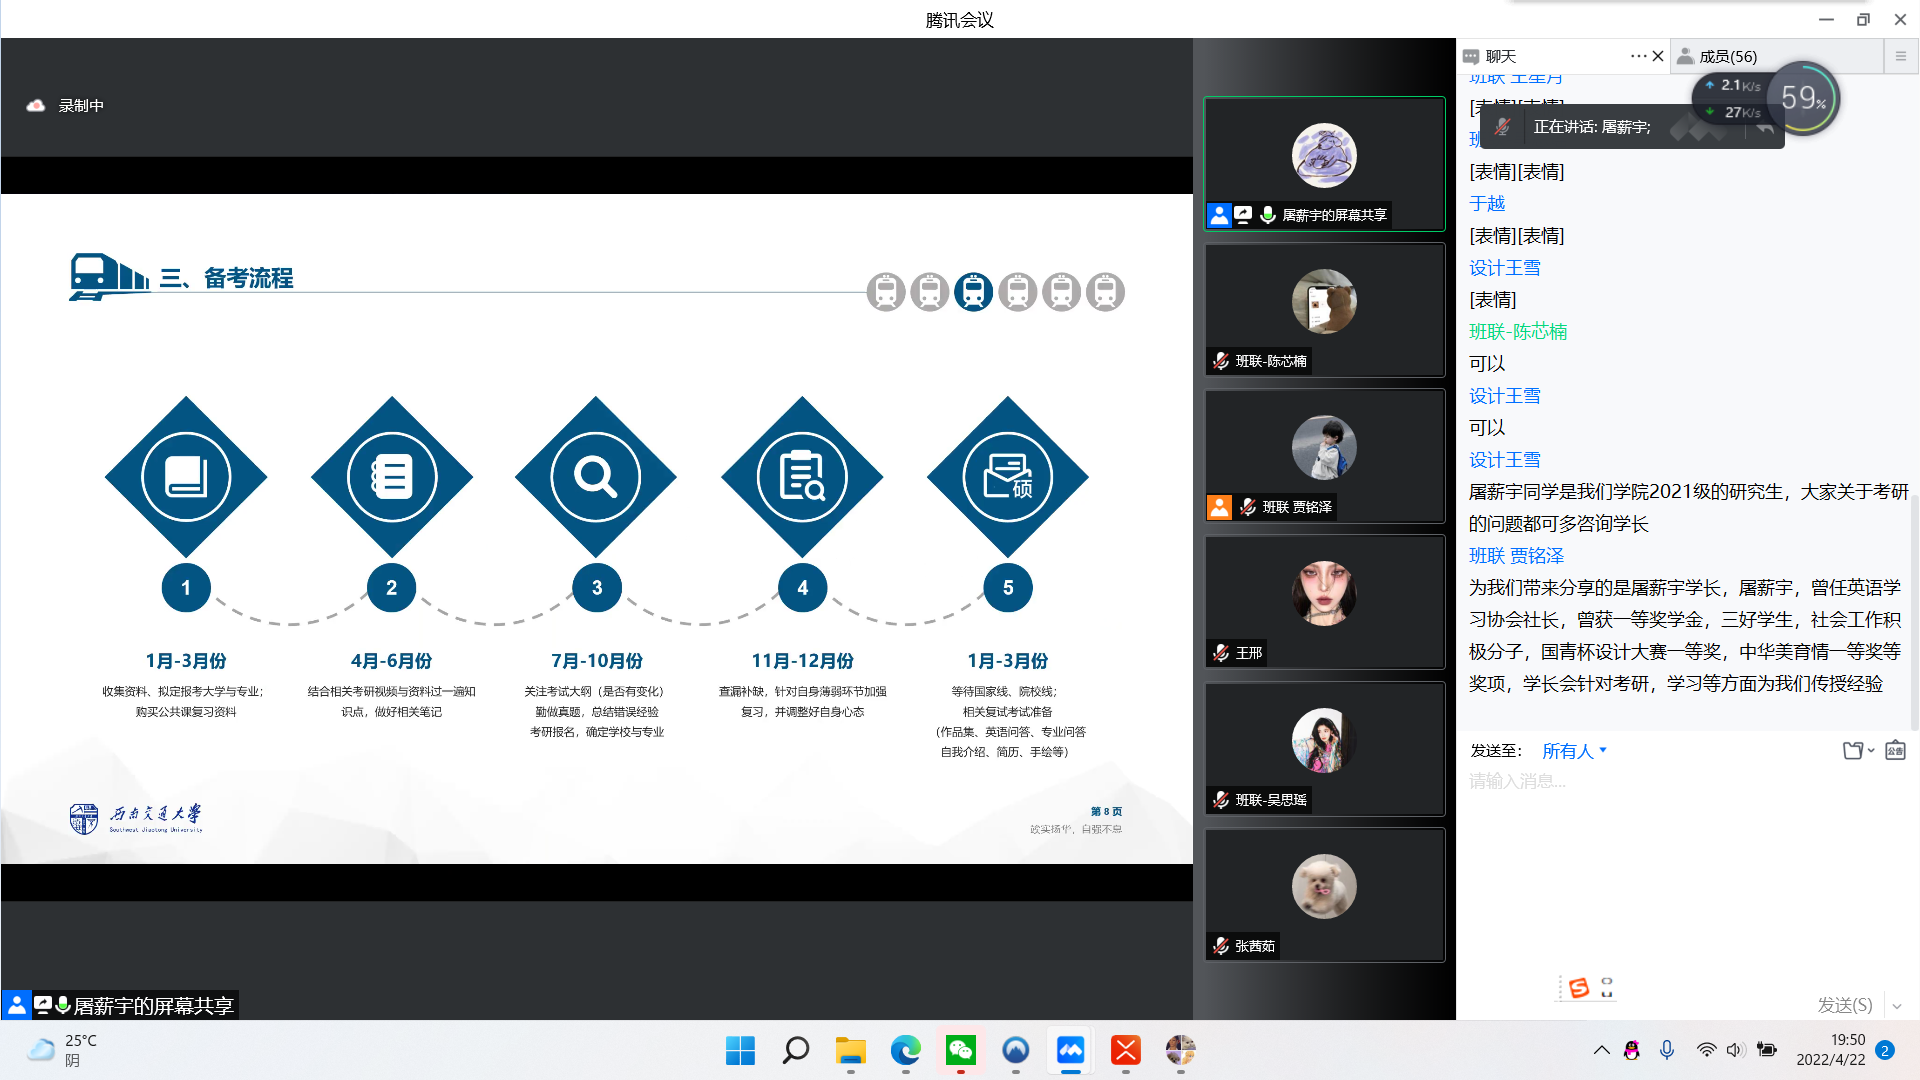Click the book diamond icon for step 1

coord(186,477)
